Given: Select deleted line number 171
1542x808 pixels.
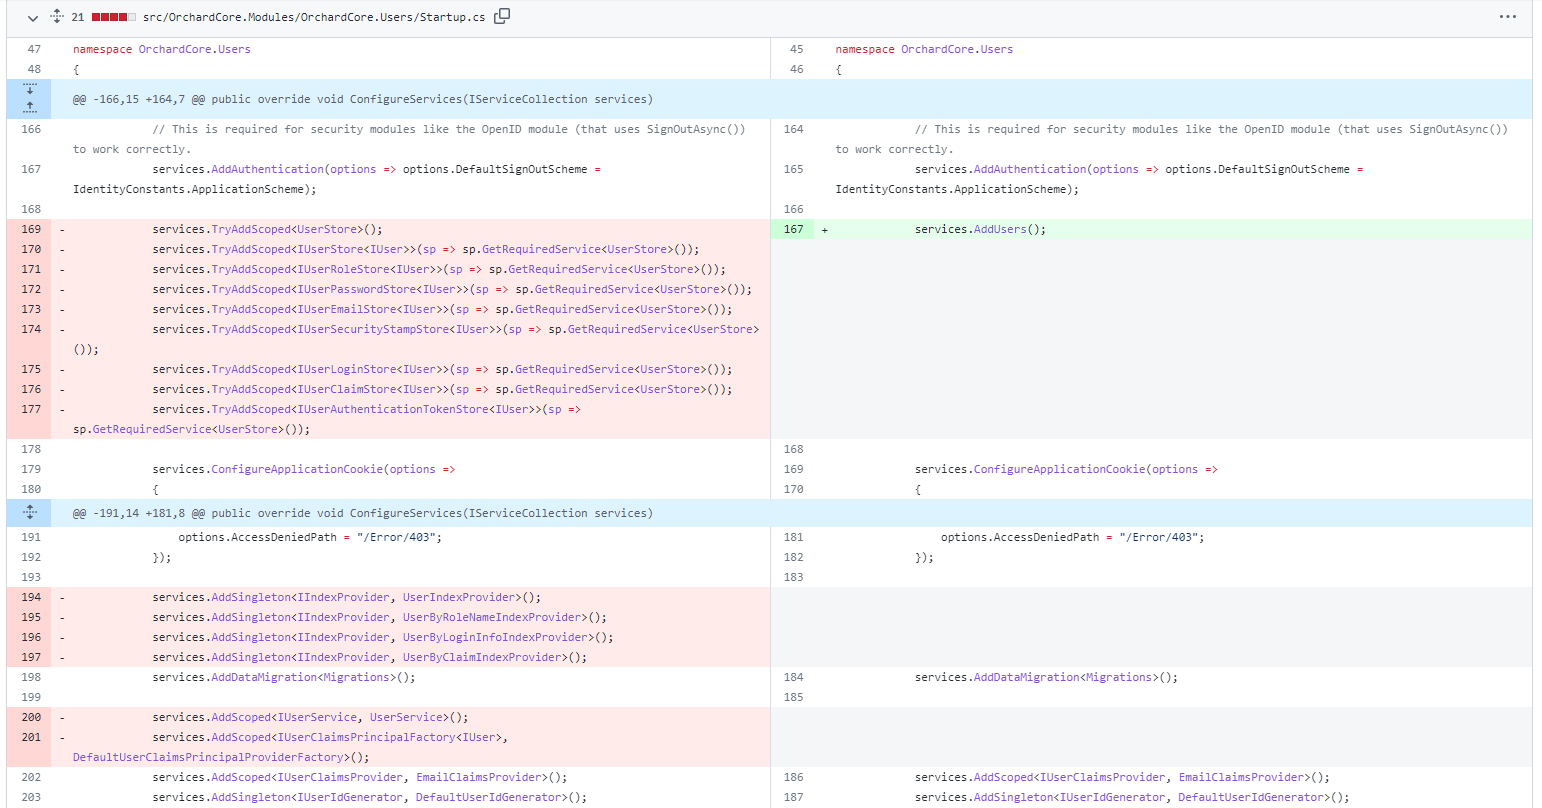Looking at the screenshot, I should click(x=30, y=269).
